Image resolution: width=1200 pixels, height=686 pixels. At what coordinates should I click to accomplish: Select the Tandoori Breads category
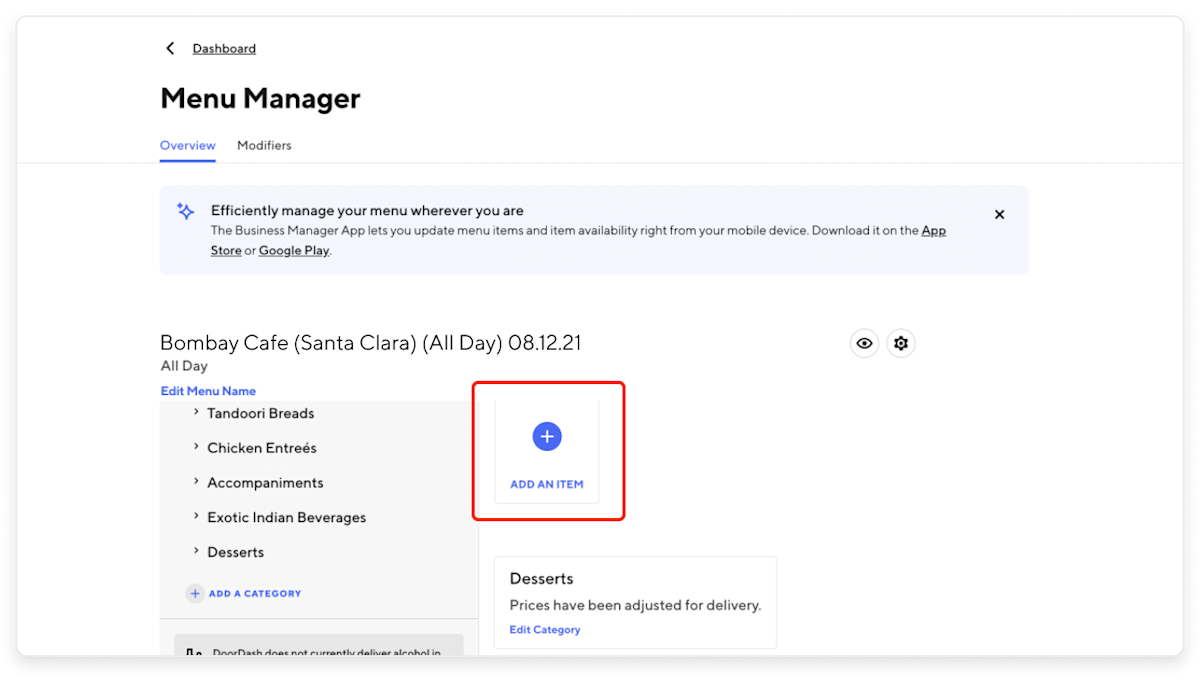point(260,413)
